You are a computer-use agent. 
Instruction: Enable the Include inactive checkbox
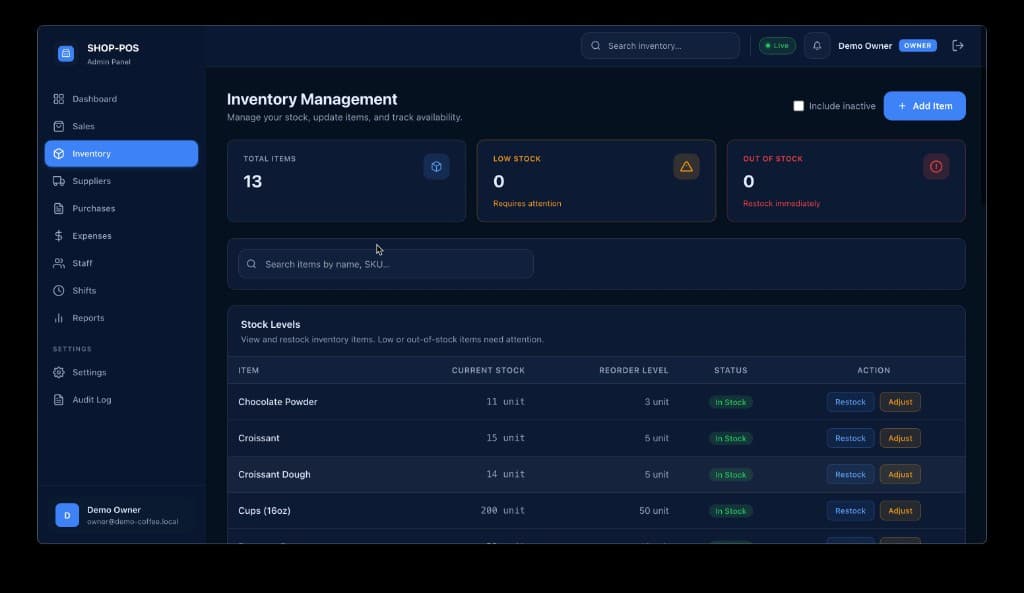(798, 106)
